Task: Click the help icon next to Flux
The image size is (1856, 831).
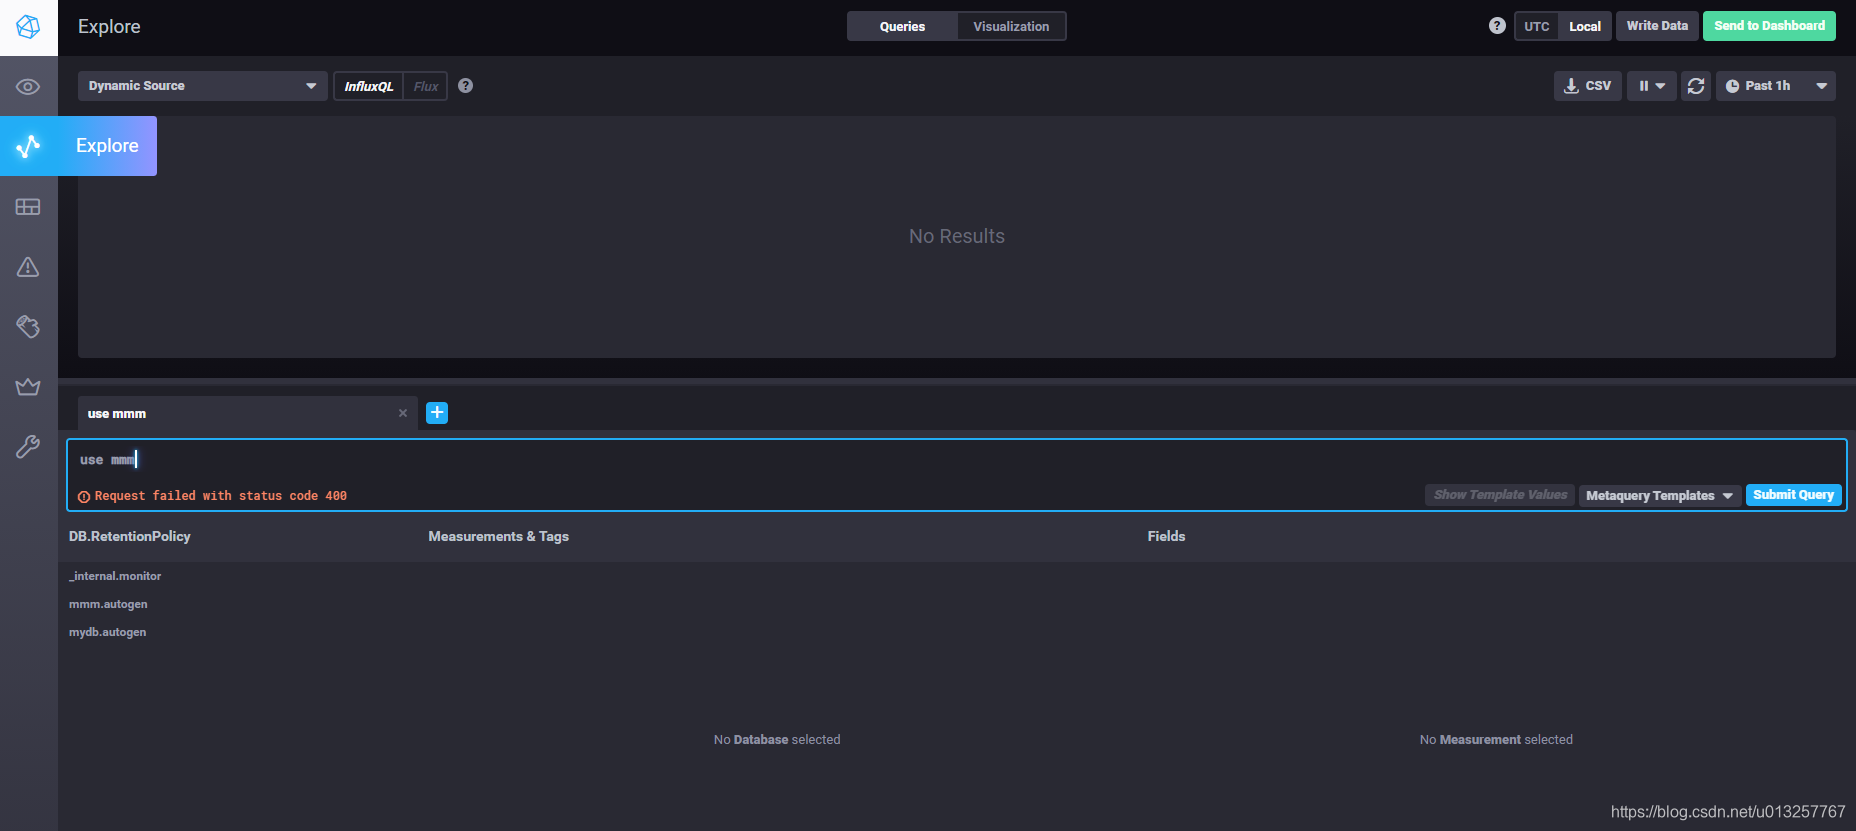Action: point(465,86)
